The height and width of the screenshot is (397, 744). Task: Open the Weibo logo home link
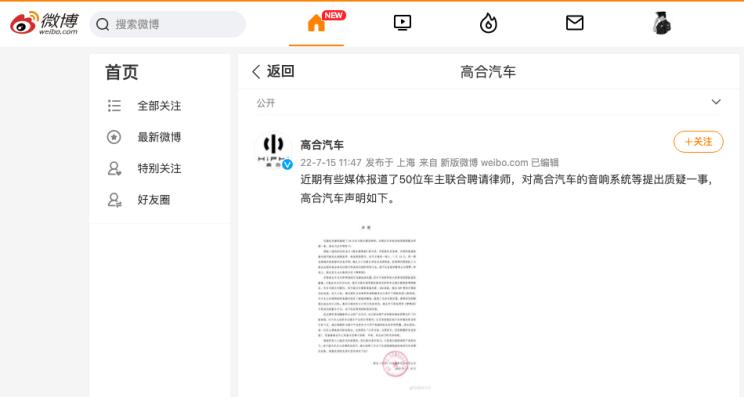pos(44,23)
